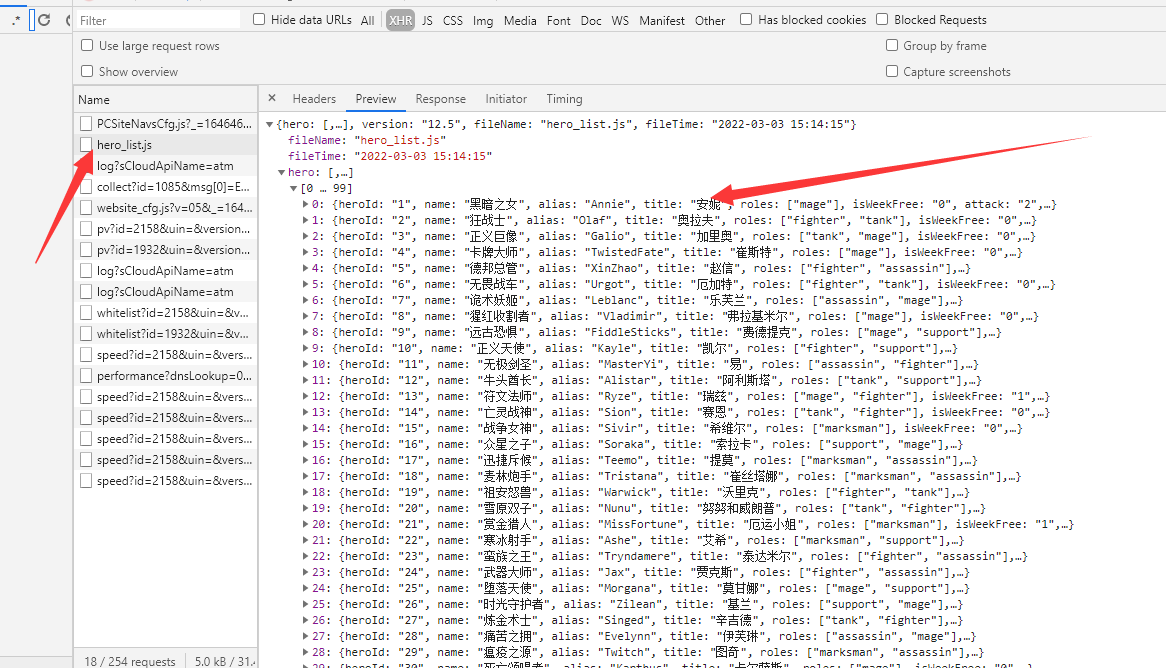Enable the Hide data URLs checkbox

pyautogui.click(x=258, y=20)
